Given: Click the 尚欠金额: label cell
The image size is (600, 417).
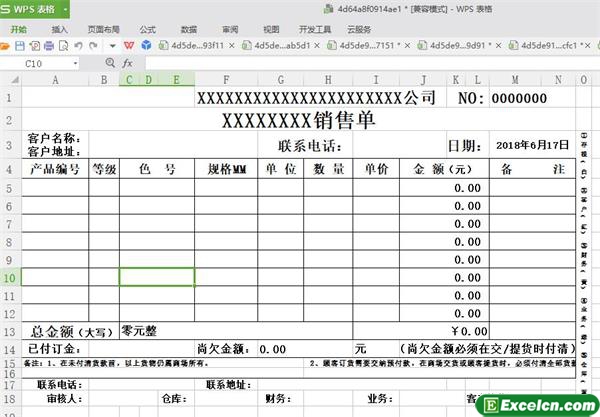Looking at the screenshot, I should (226, 349).
